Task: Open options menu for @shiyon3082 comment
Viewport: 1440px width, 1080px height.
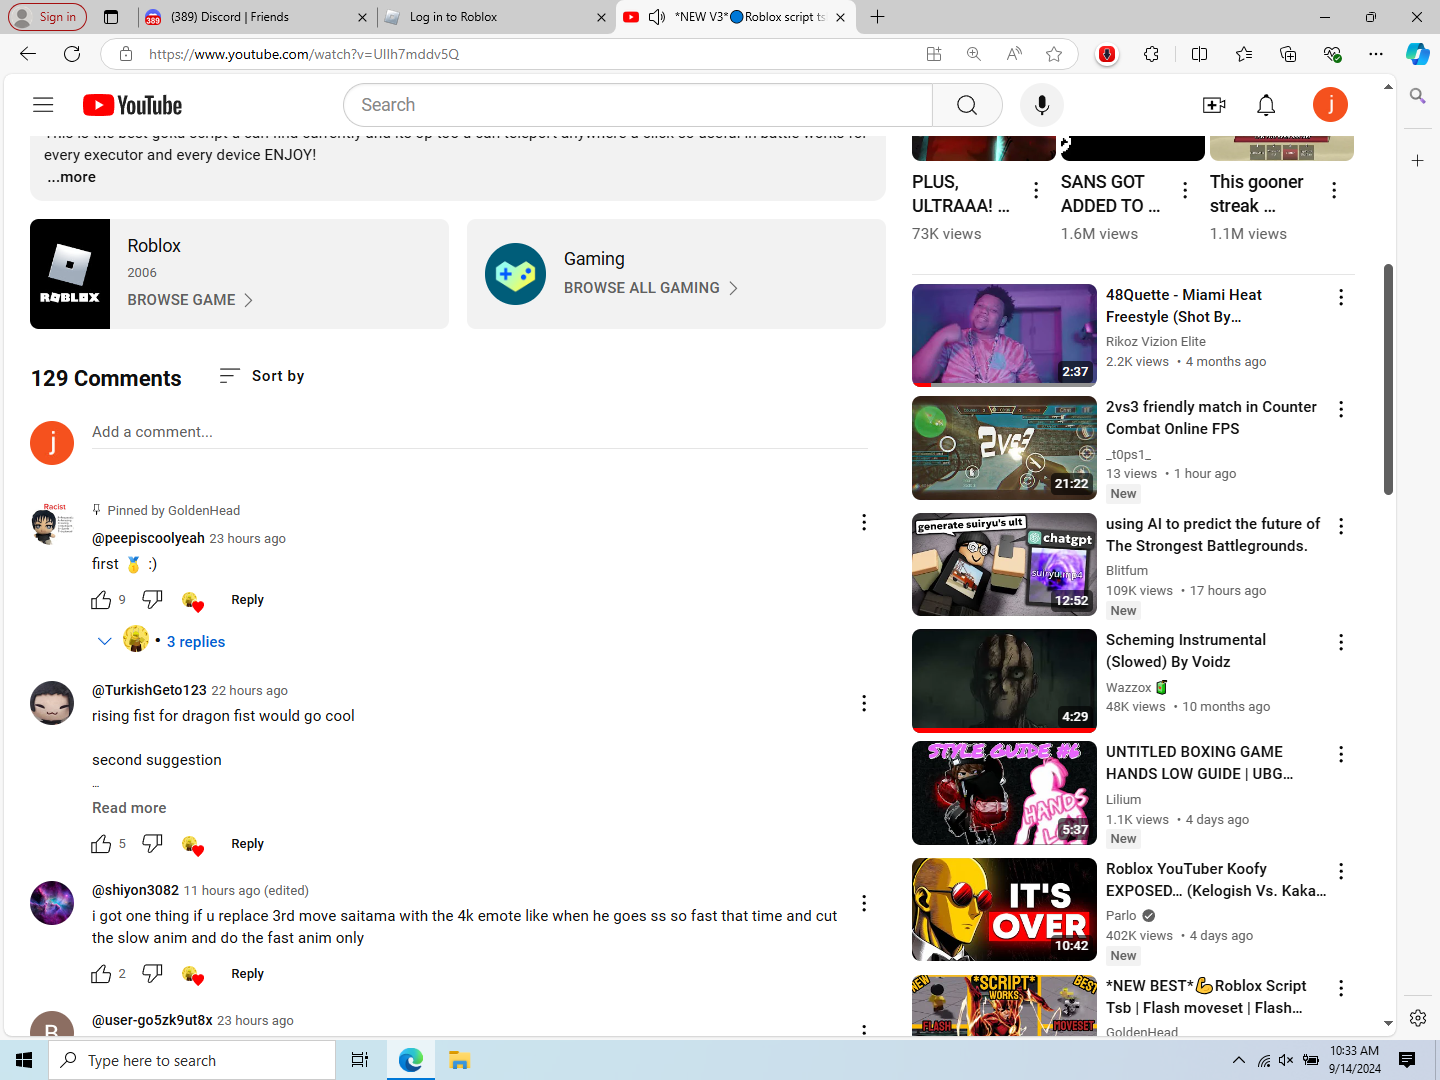Action: [x=864, y=903]
